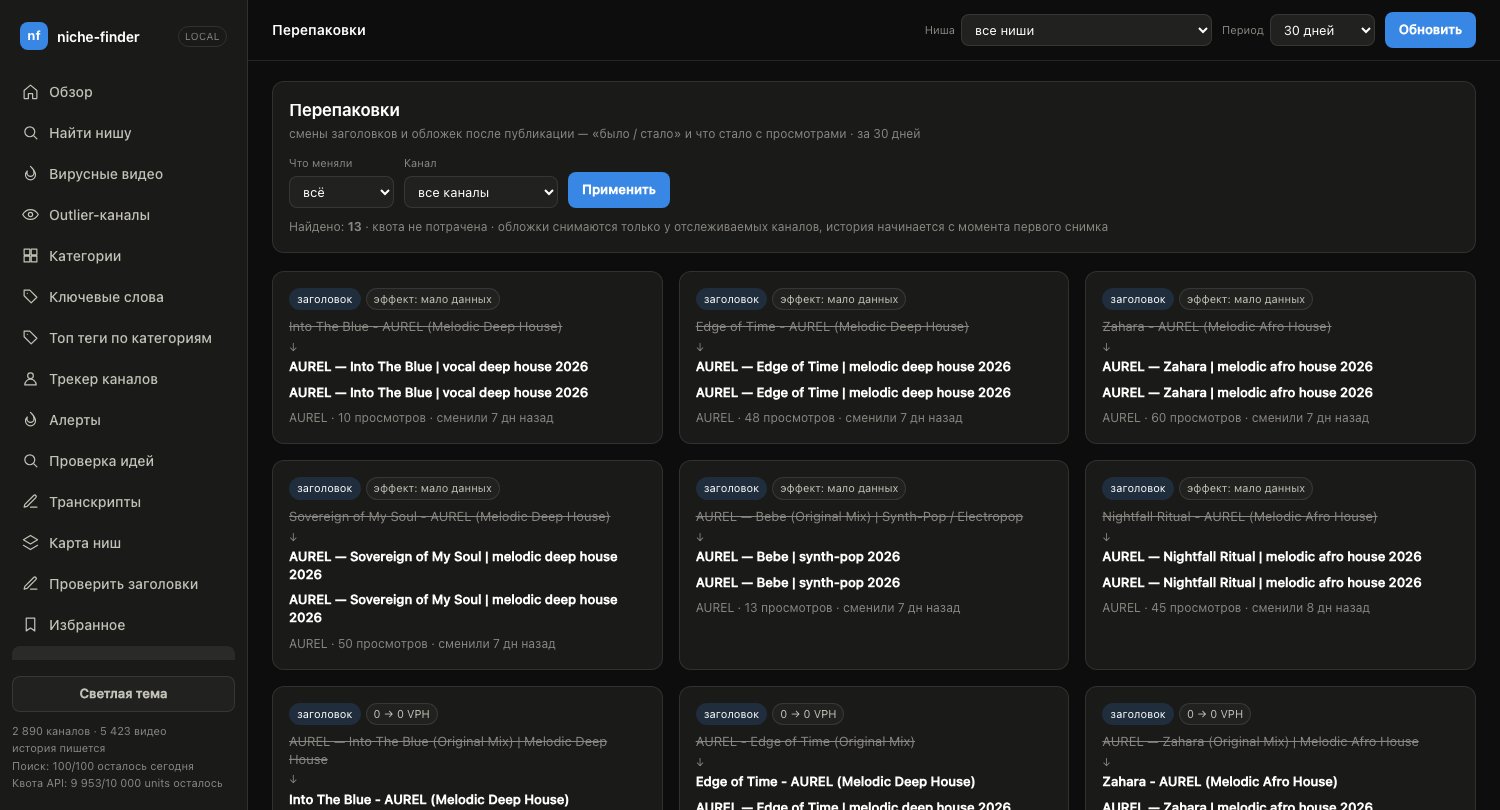Screen dimensions: 1500x810
Task: Click the eye icon beside Outlier-каналы
Action: pyautogui.click(x=30, y=215)
